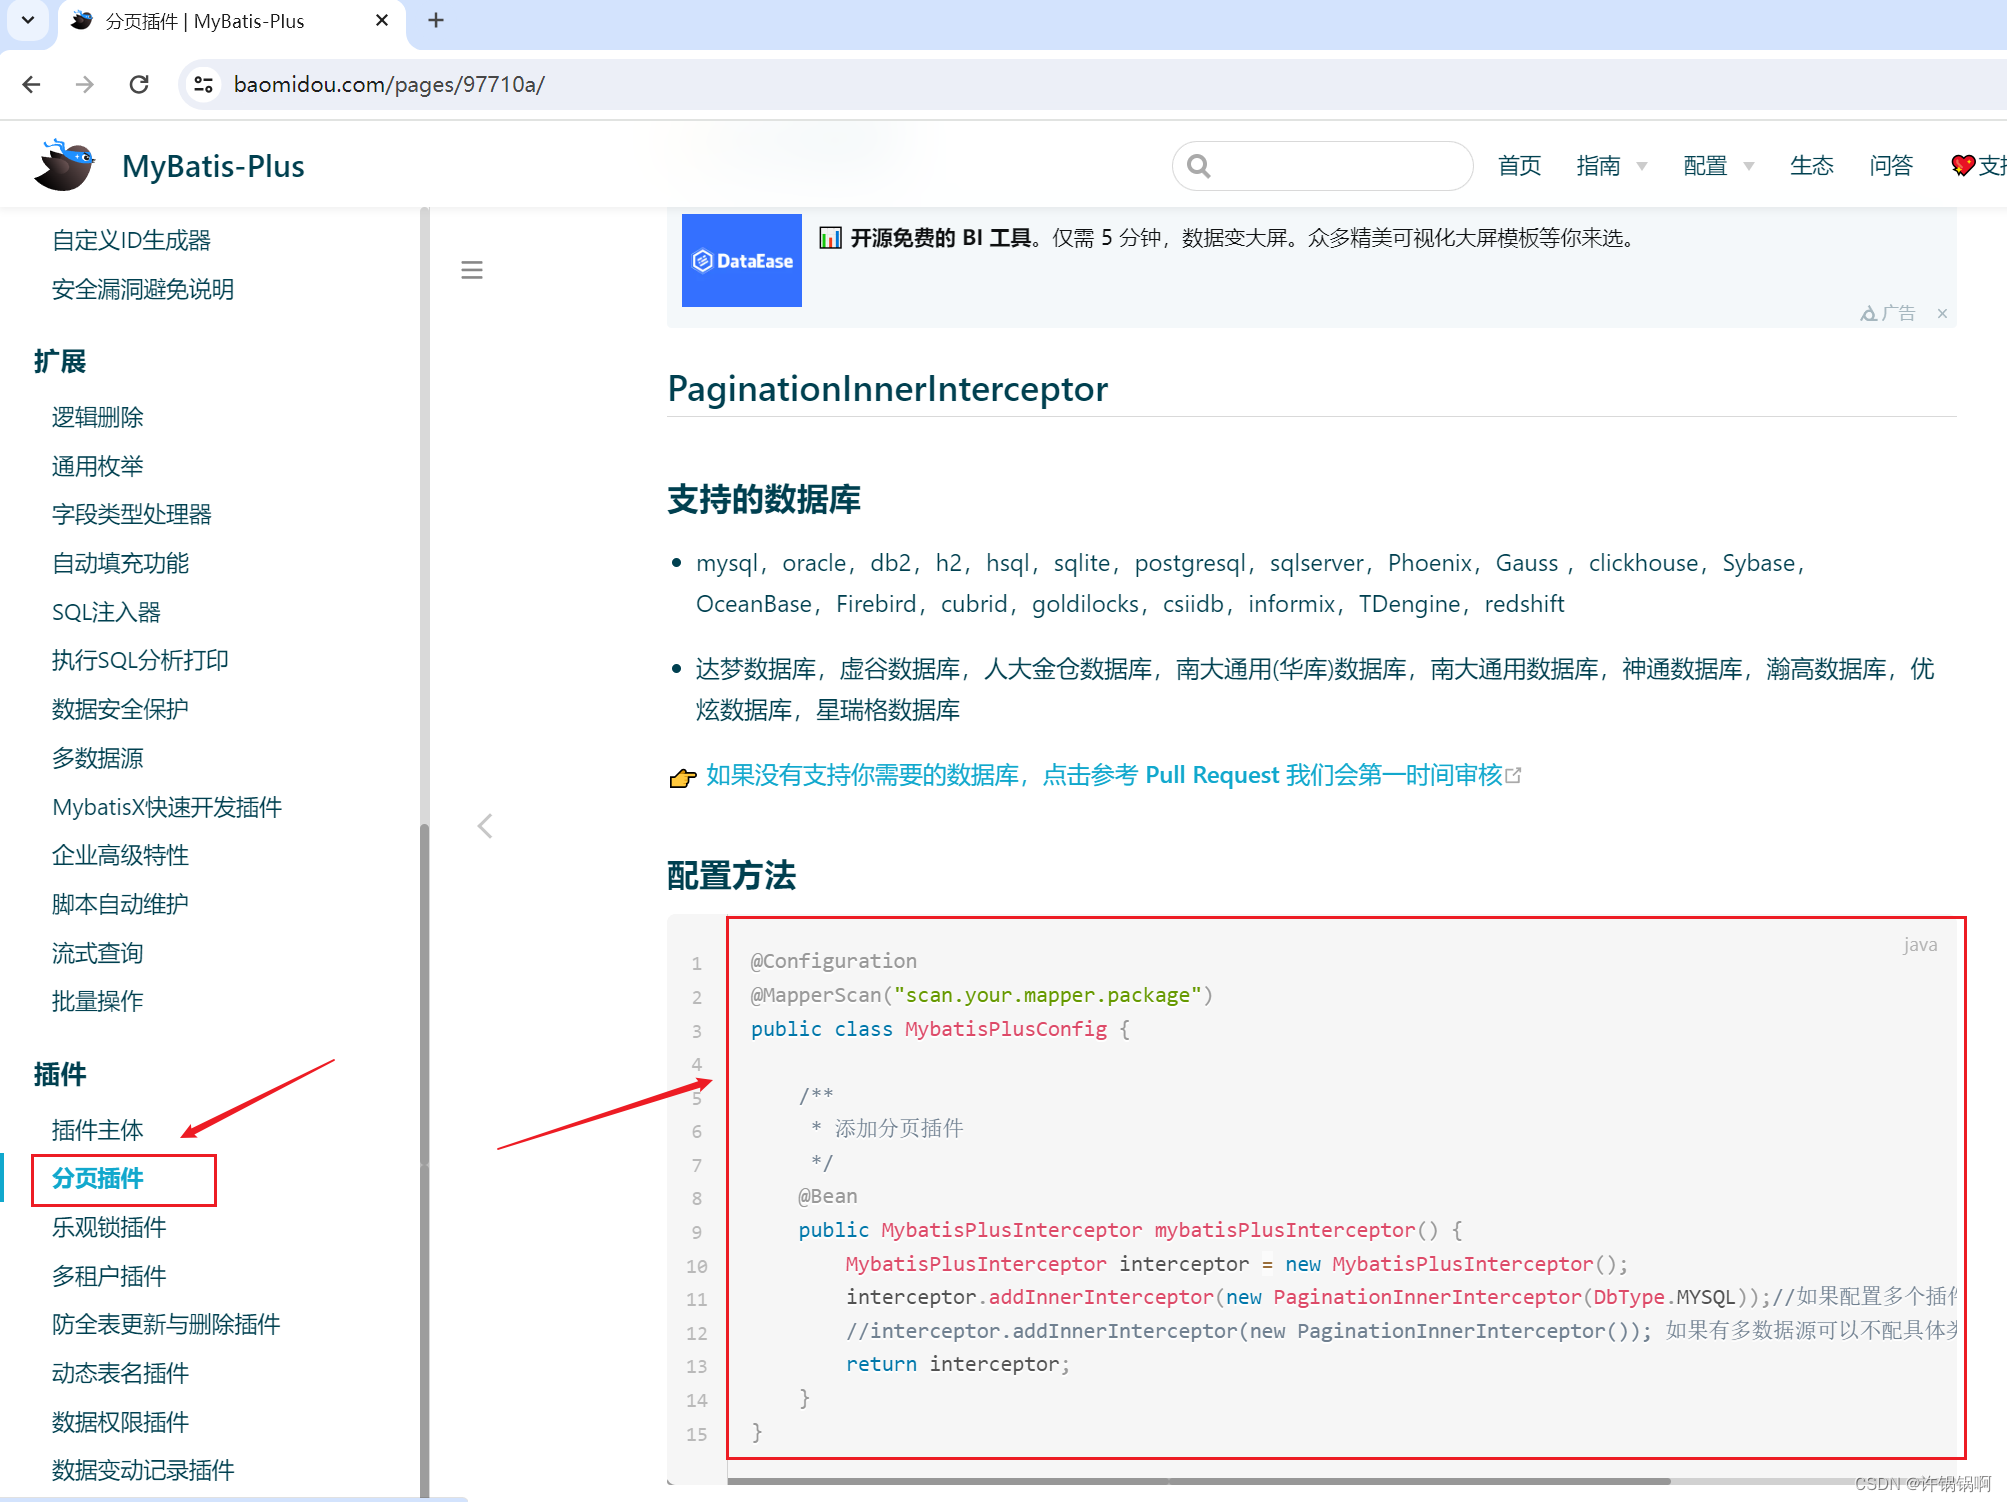
Task: Open 自定义ID生成器 in sidebar
Action: tap(131, 240)
